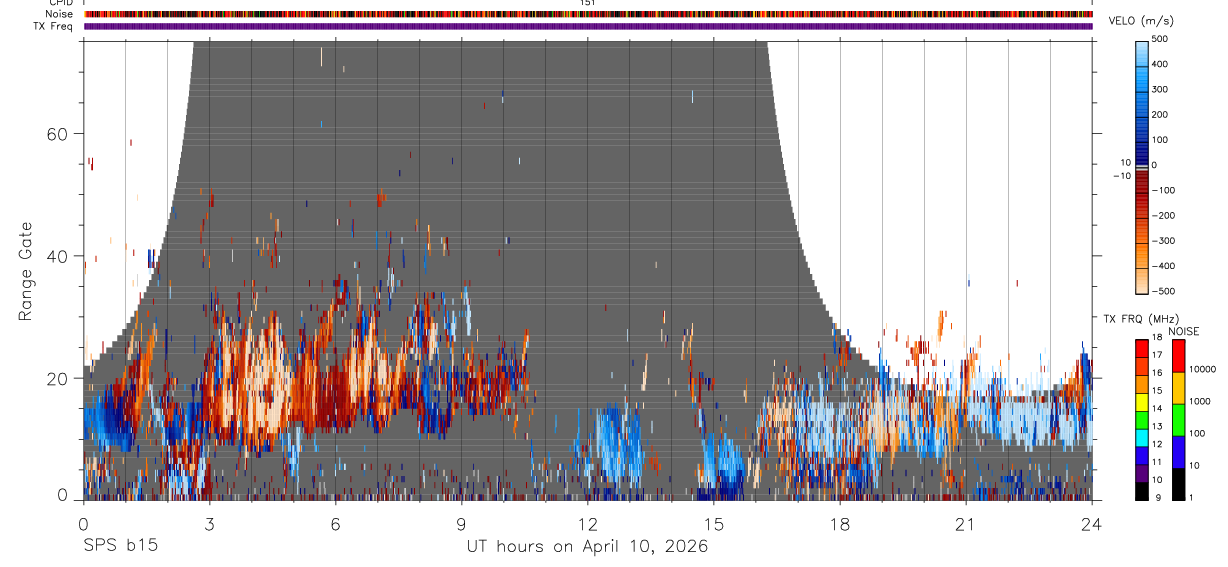Click the black 9-10 MHz TX FRQ swatch

[1142, 490]
